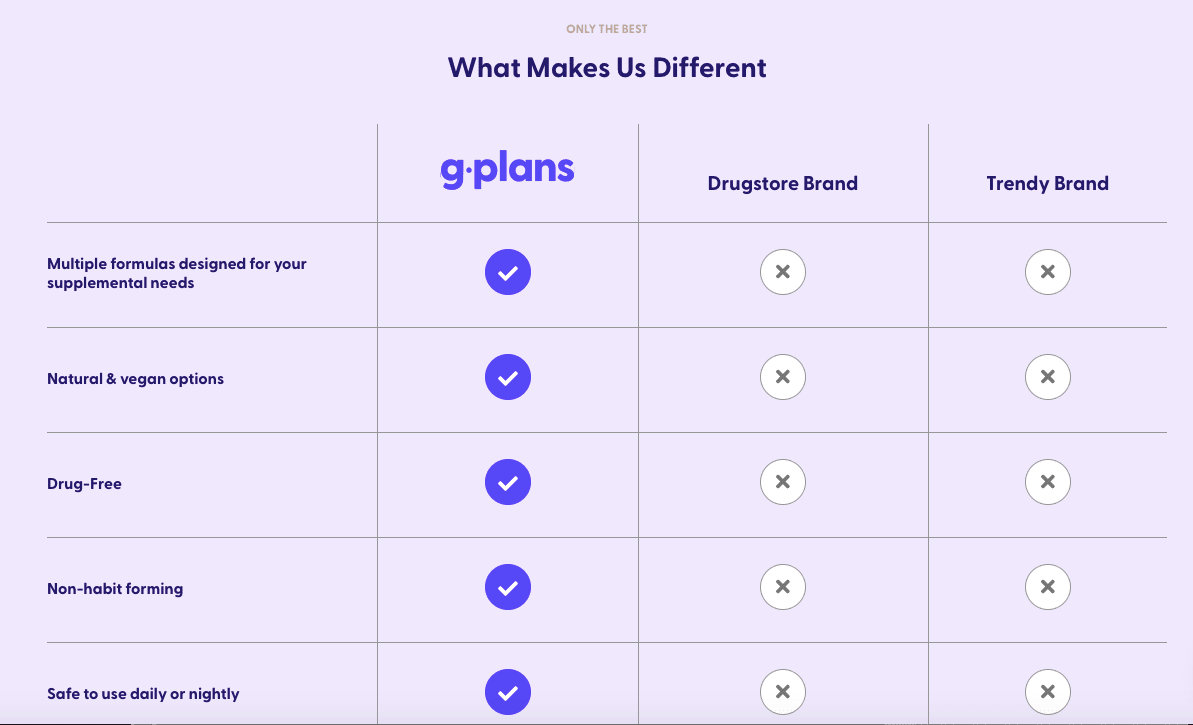Click Trendy Brand X icon for Non-habit forming

pos(1048,587)
